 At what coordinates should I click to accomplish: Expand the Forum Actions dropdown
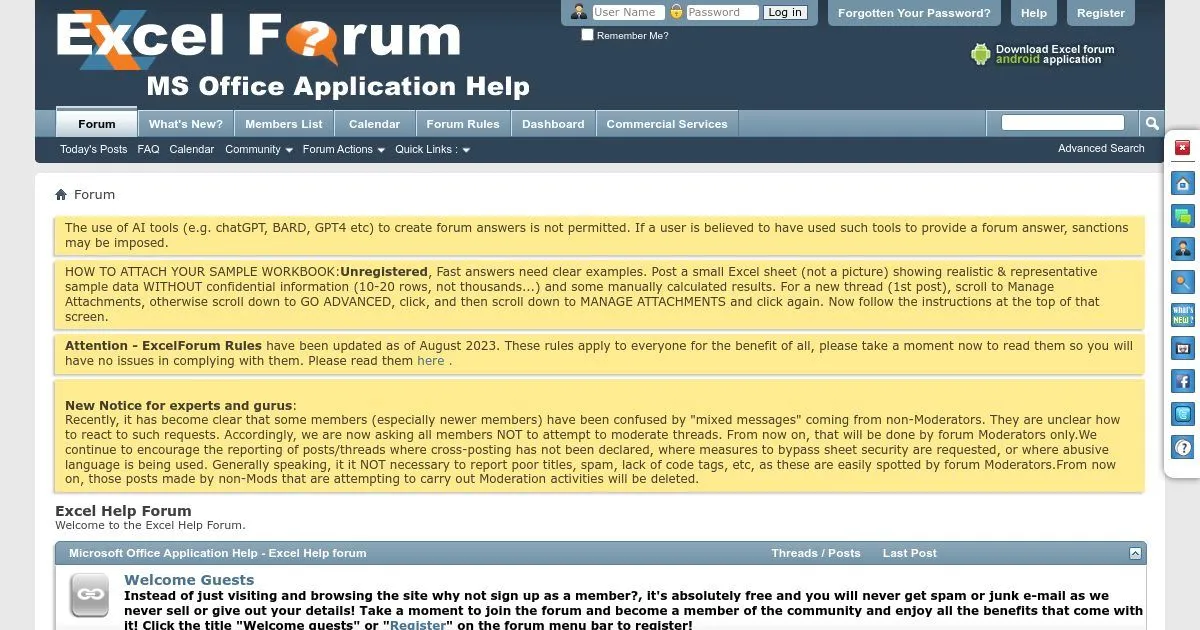coord(344,149)
